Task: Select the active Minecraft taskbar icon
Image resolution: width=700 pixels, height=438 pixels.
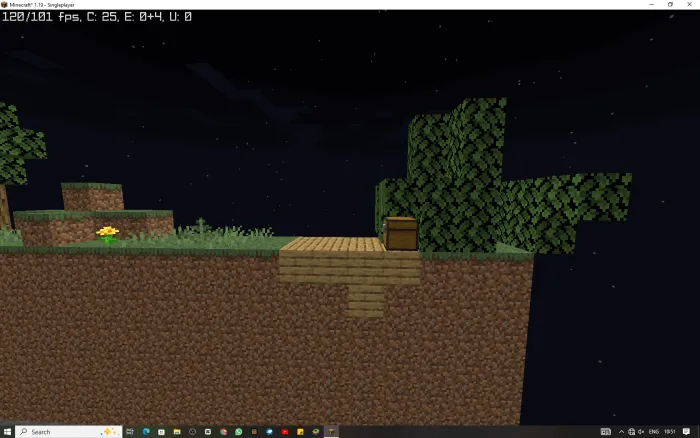Action: coord(331,432)
